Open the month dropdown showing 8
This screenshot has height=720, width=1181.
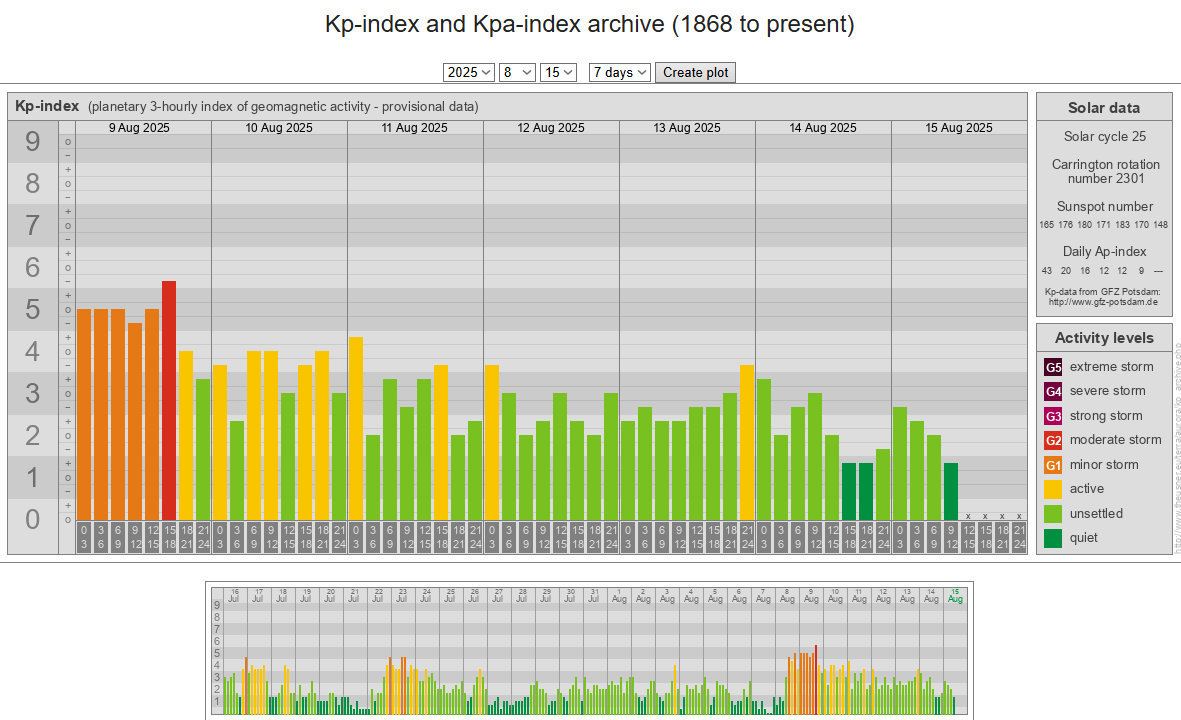coord(517,72)
